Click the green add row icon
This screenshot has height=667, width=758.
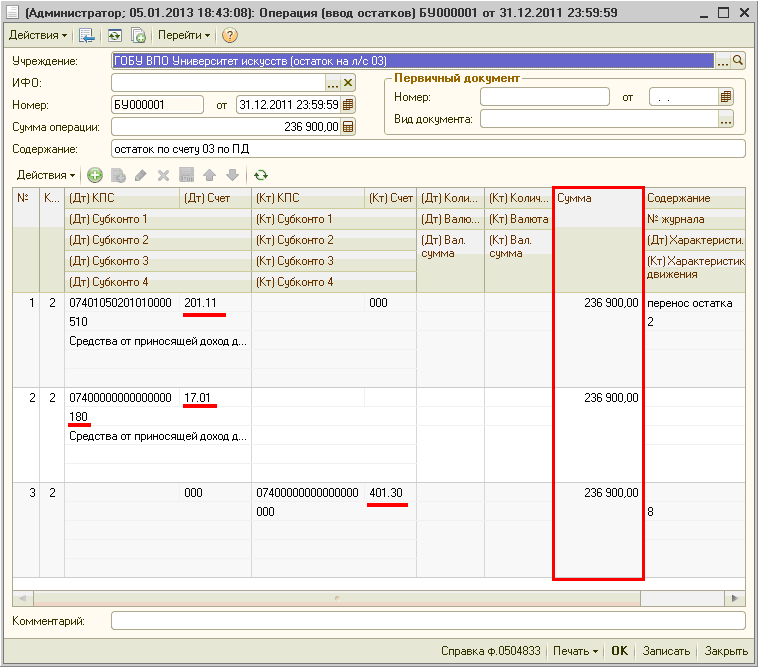pyautogui.click(x=95, y=175)
